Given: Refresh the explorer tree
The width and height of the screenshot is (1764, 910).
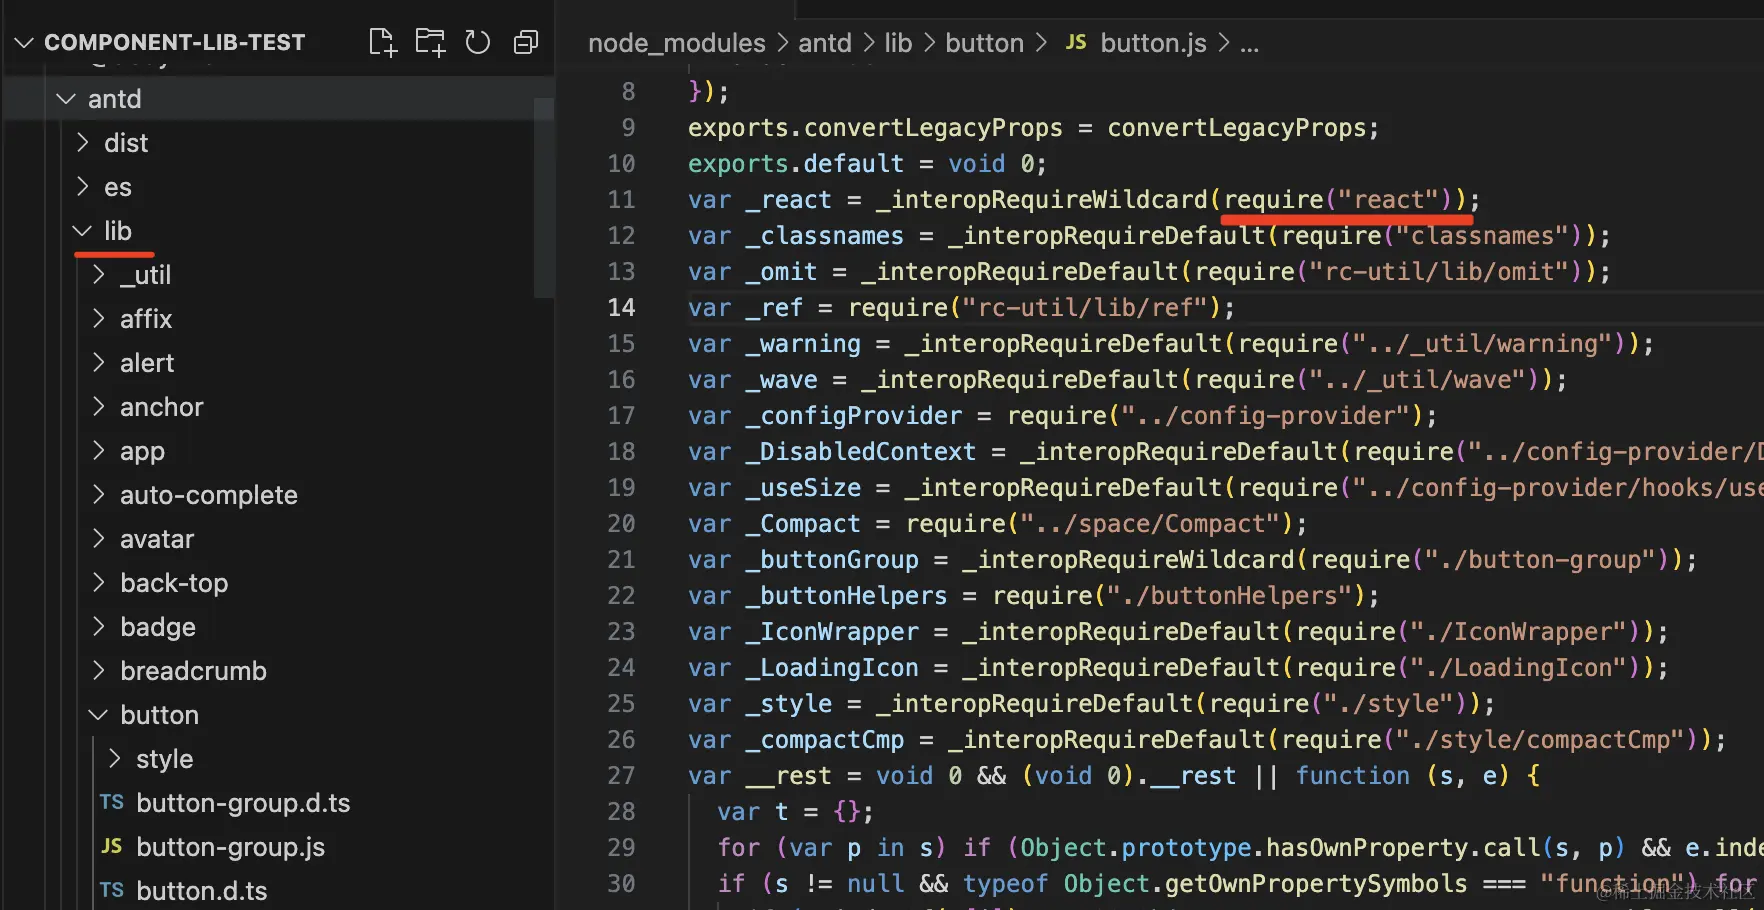Looking at the screenshot, I should point(478,42).
